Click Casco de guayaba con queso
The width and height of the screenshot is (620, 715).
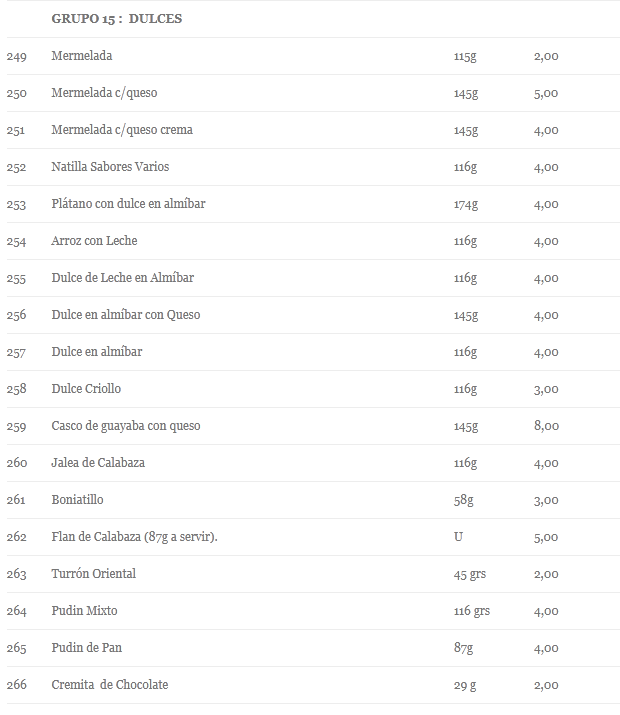[126, 425]
